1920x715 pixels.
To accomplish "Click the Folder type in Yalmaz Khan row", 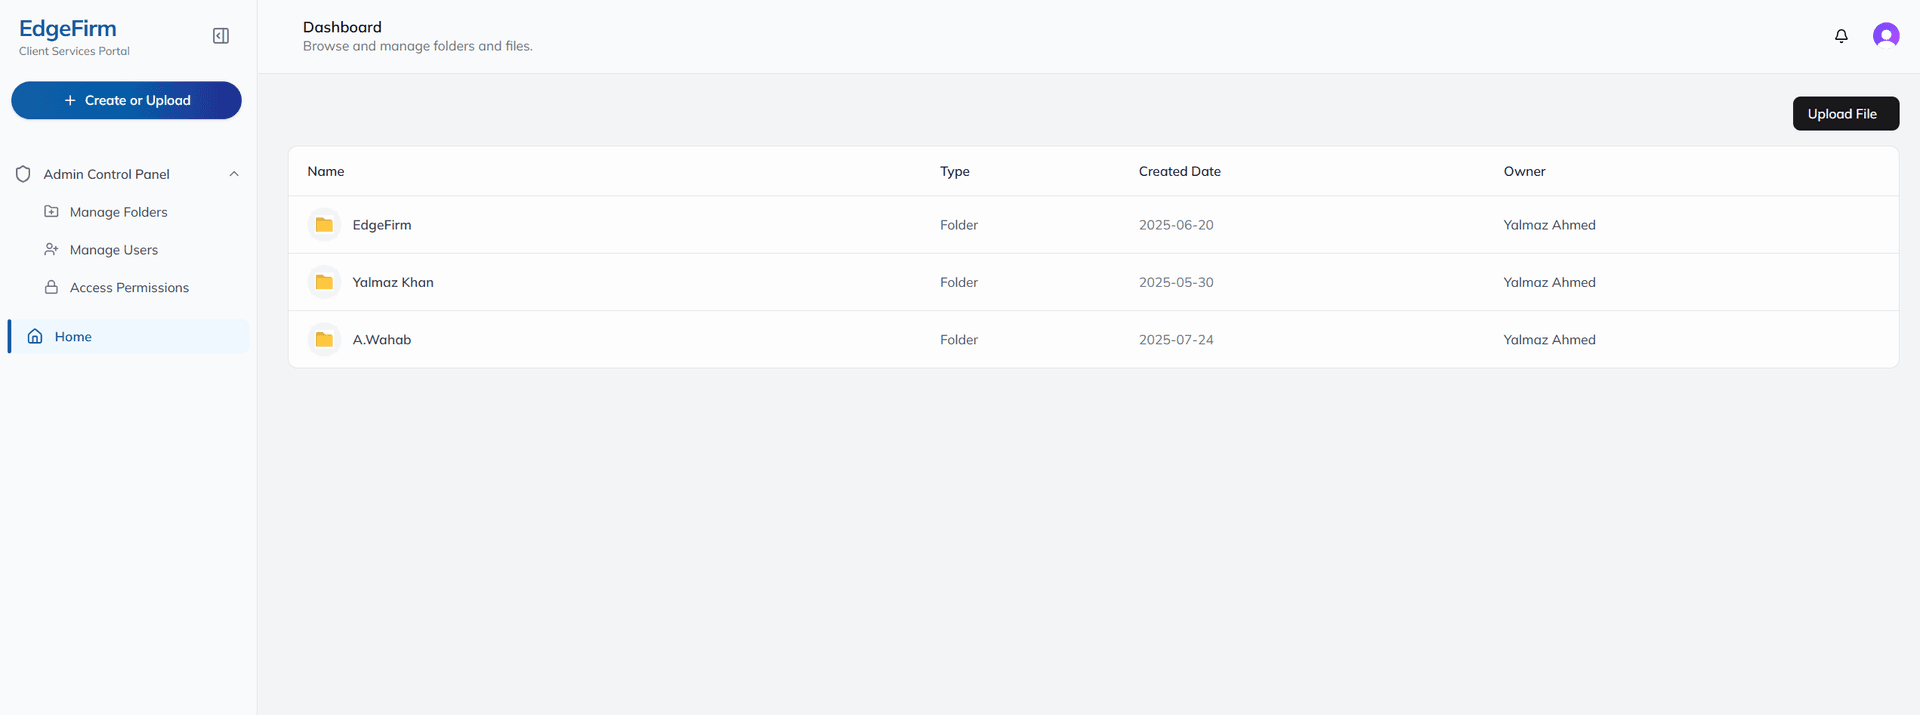I will tap(959, 282).
